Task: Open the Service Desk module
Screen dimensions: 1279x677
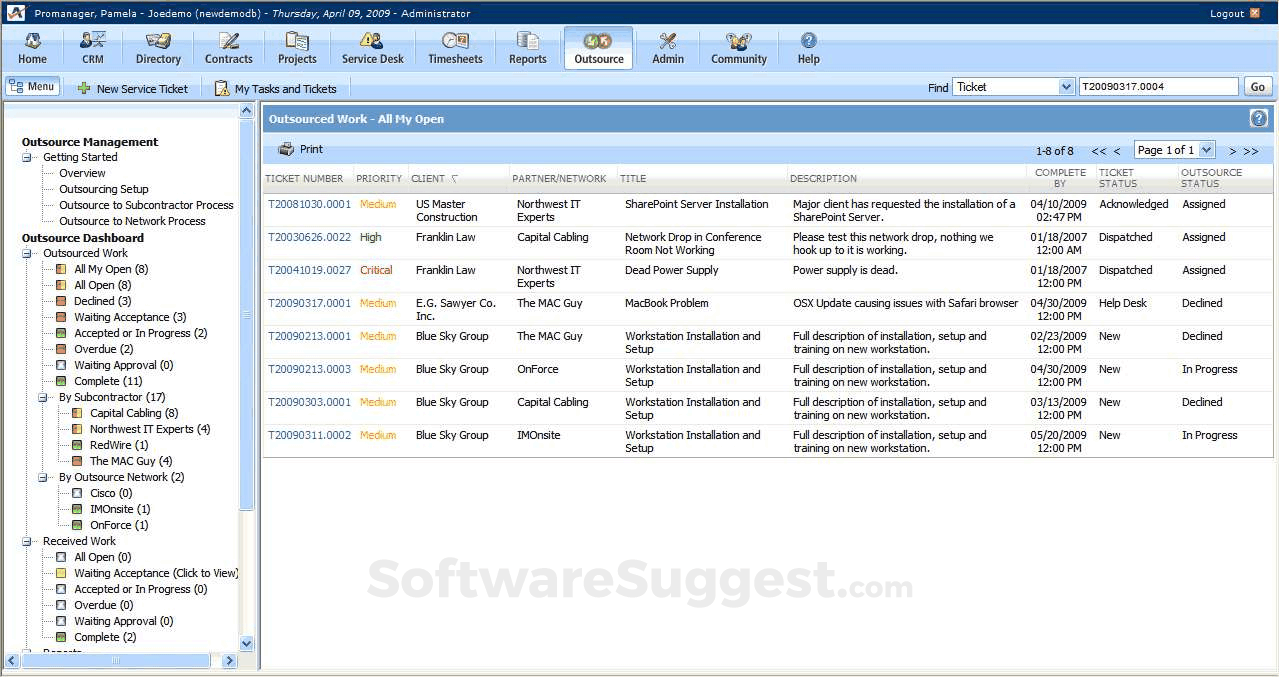Action: point(371,47)
